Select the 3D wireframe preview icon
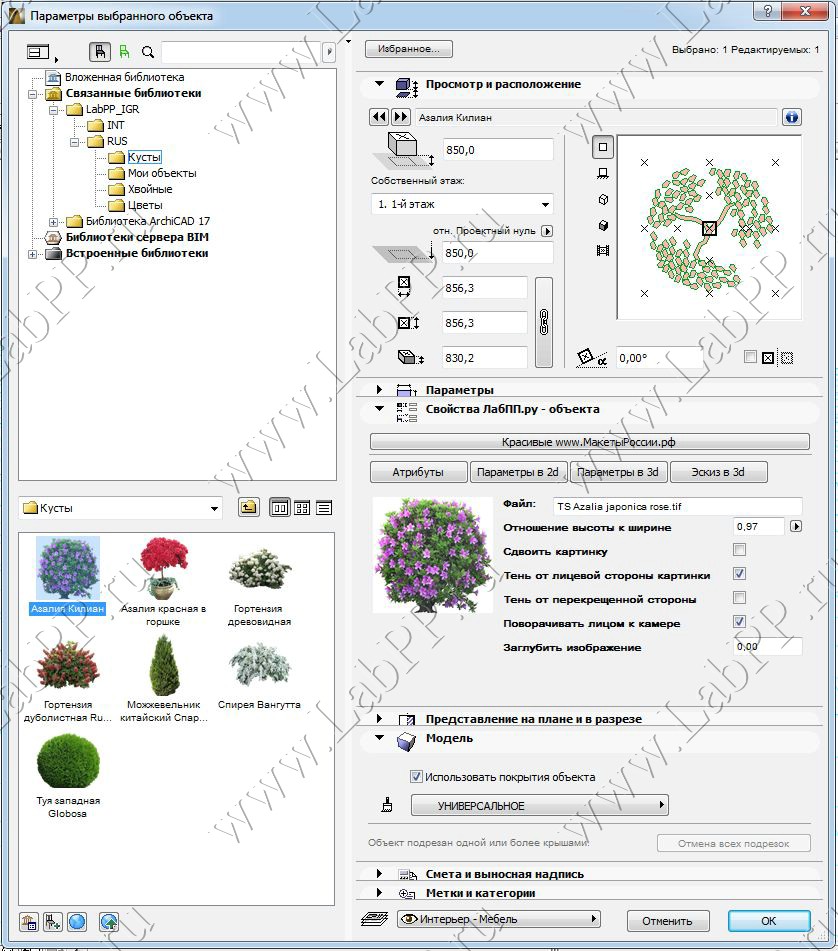The height and width of the screenshot is (951, 838). point(603,200)
